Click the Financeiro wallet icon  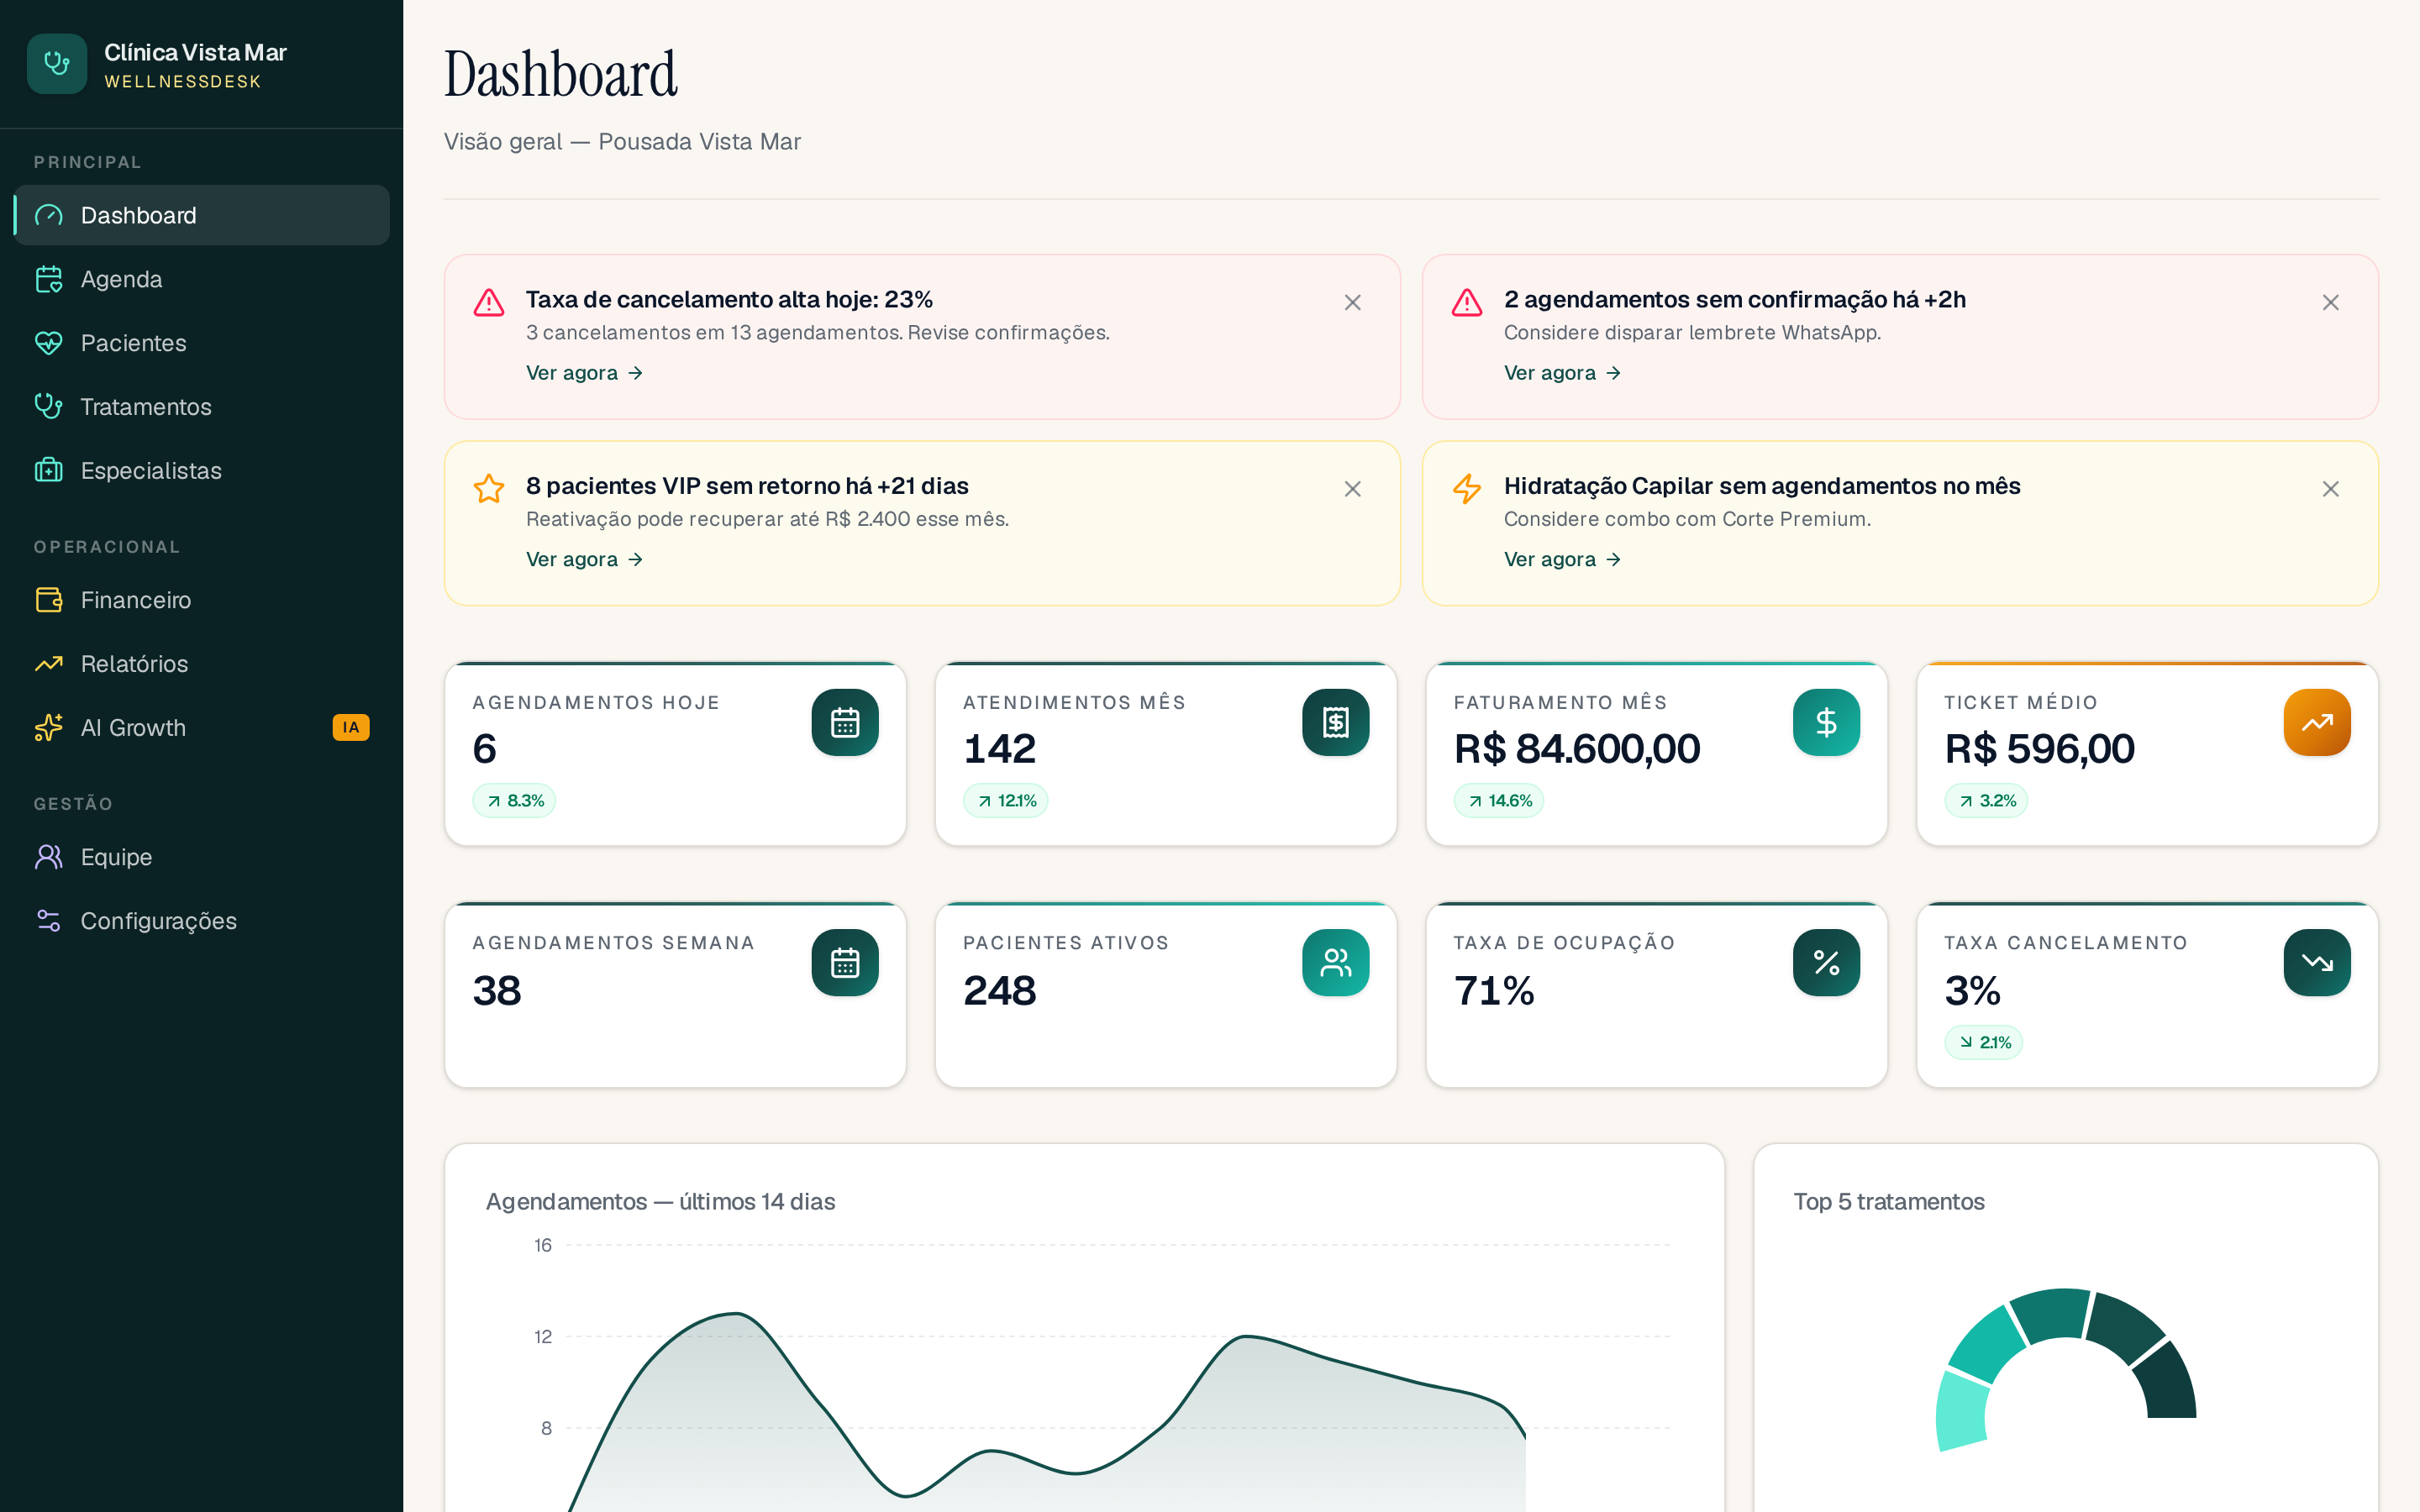point(49,600)
